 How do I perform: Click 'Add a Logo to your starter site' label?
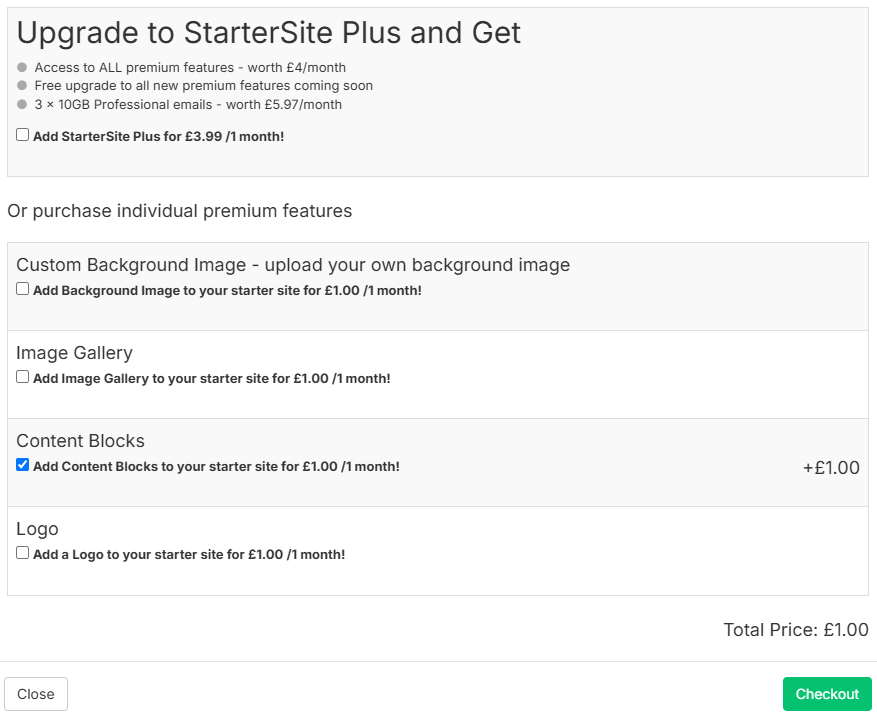coord(189,555)
